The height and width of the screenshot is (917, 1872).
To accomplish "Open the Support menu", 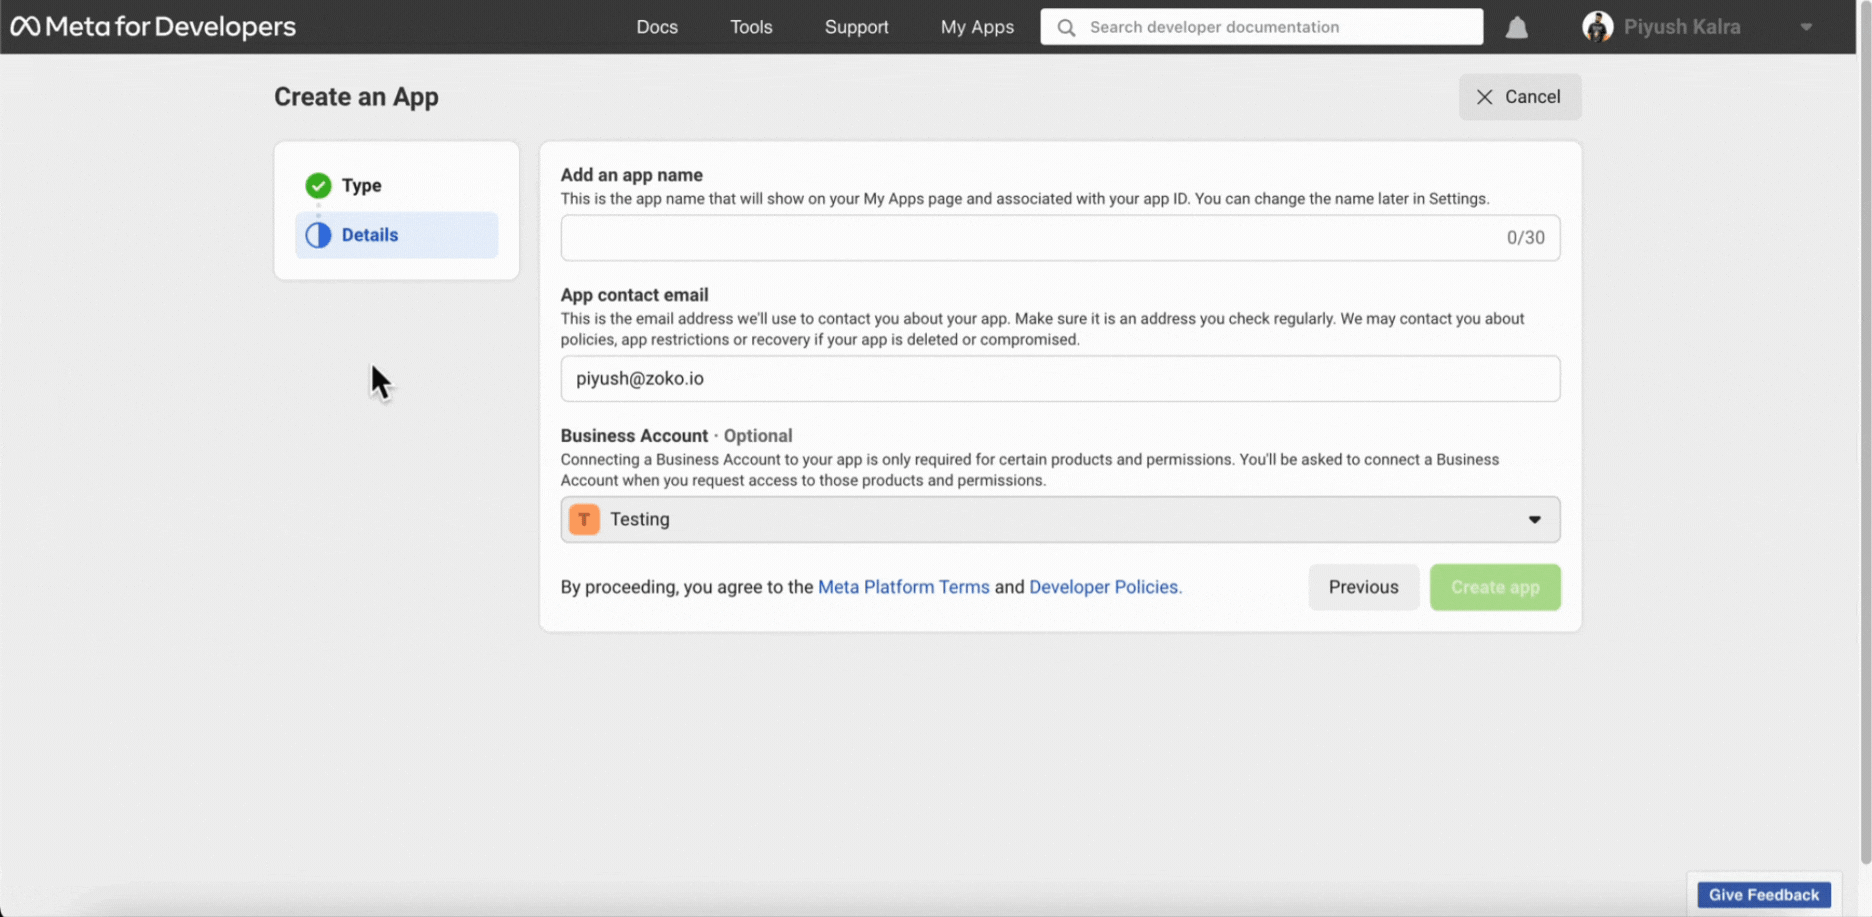I will pyautogui.click(x=856, y=27).
